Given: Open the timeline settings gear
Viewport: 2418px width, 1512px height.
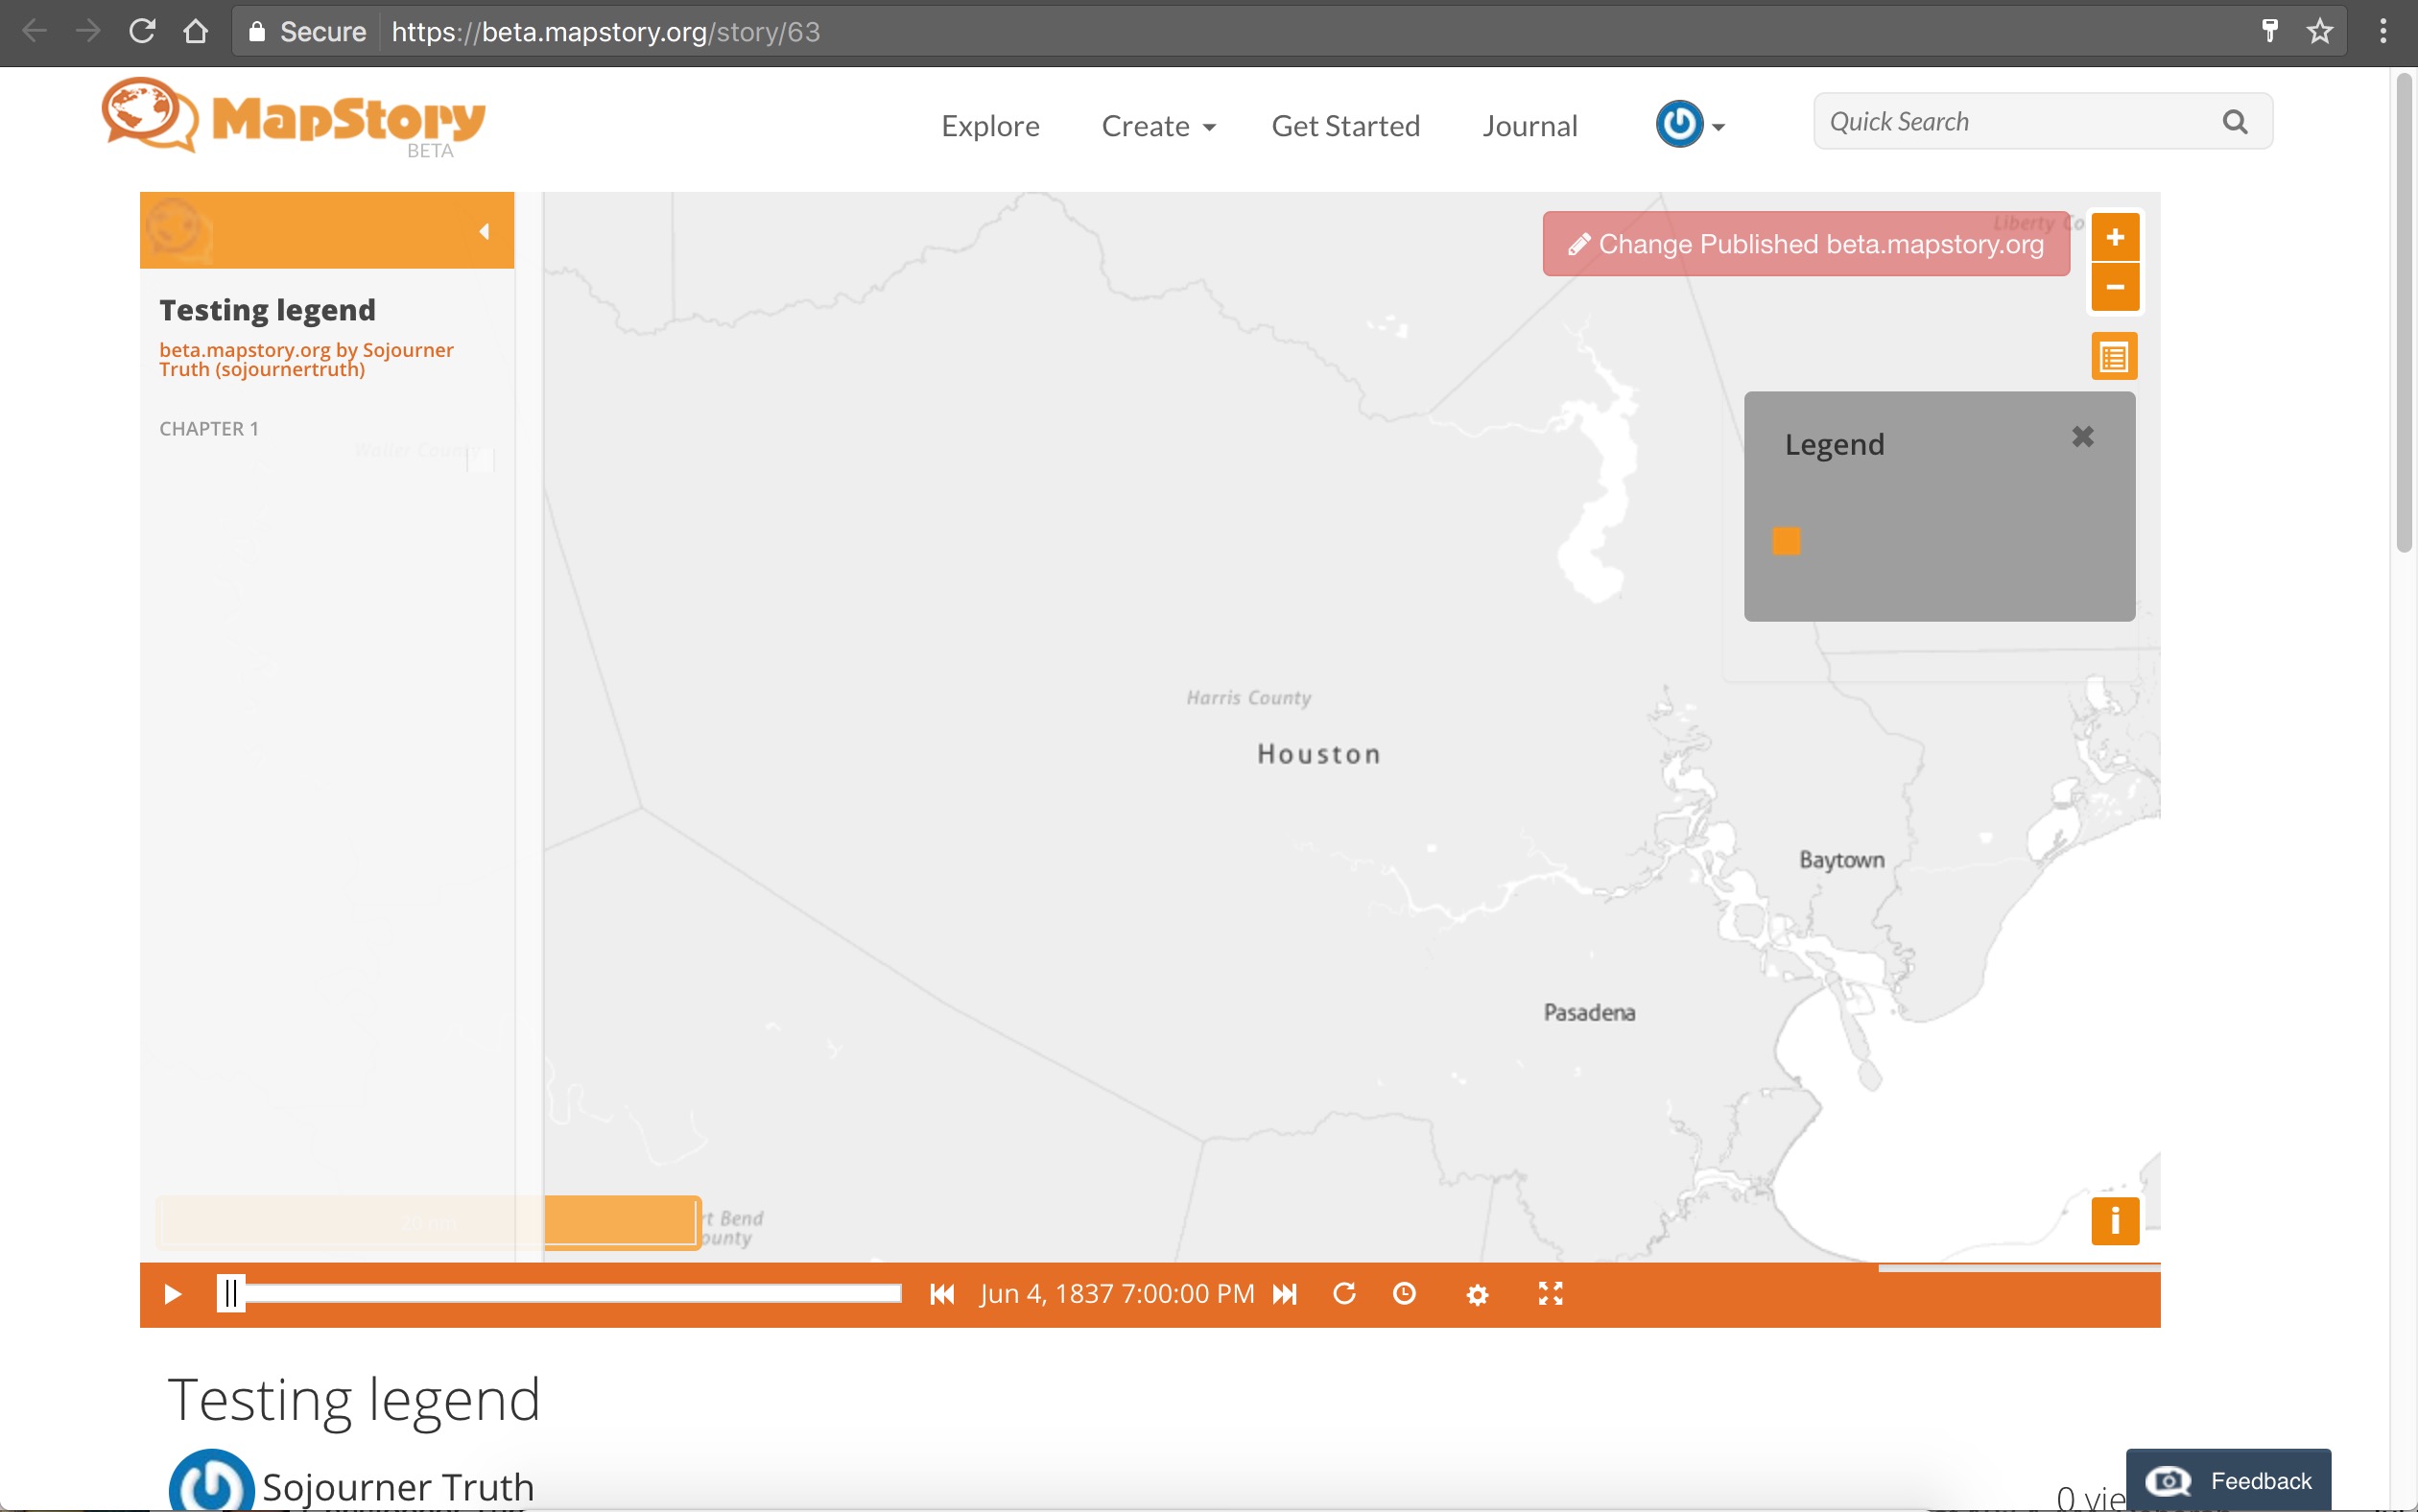Looking at the screenshot, I should 1478,1293.
